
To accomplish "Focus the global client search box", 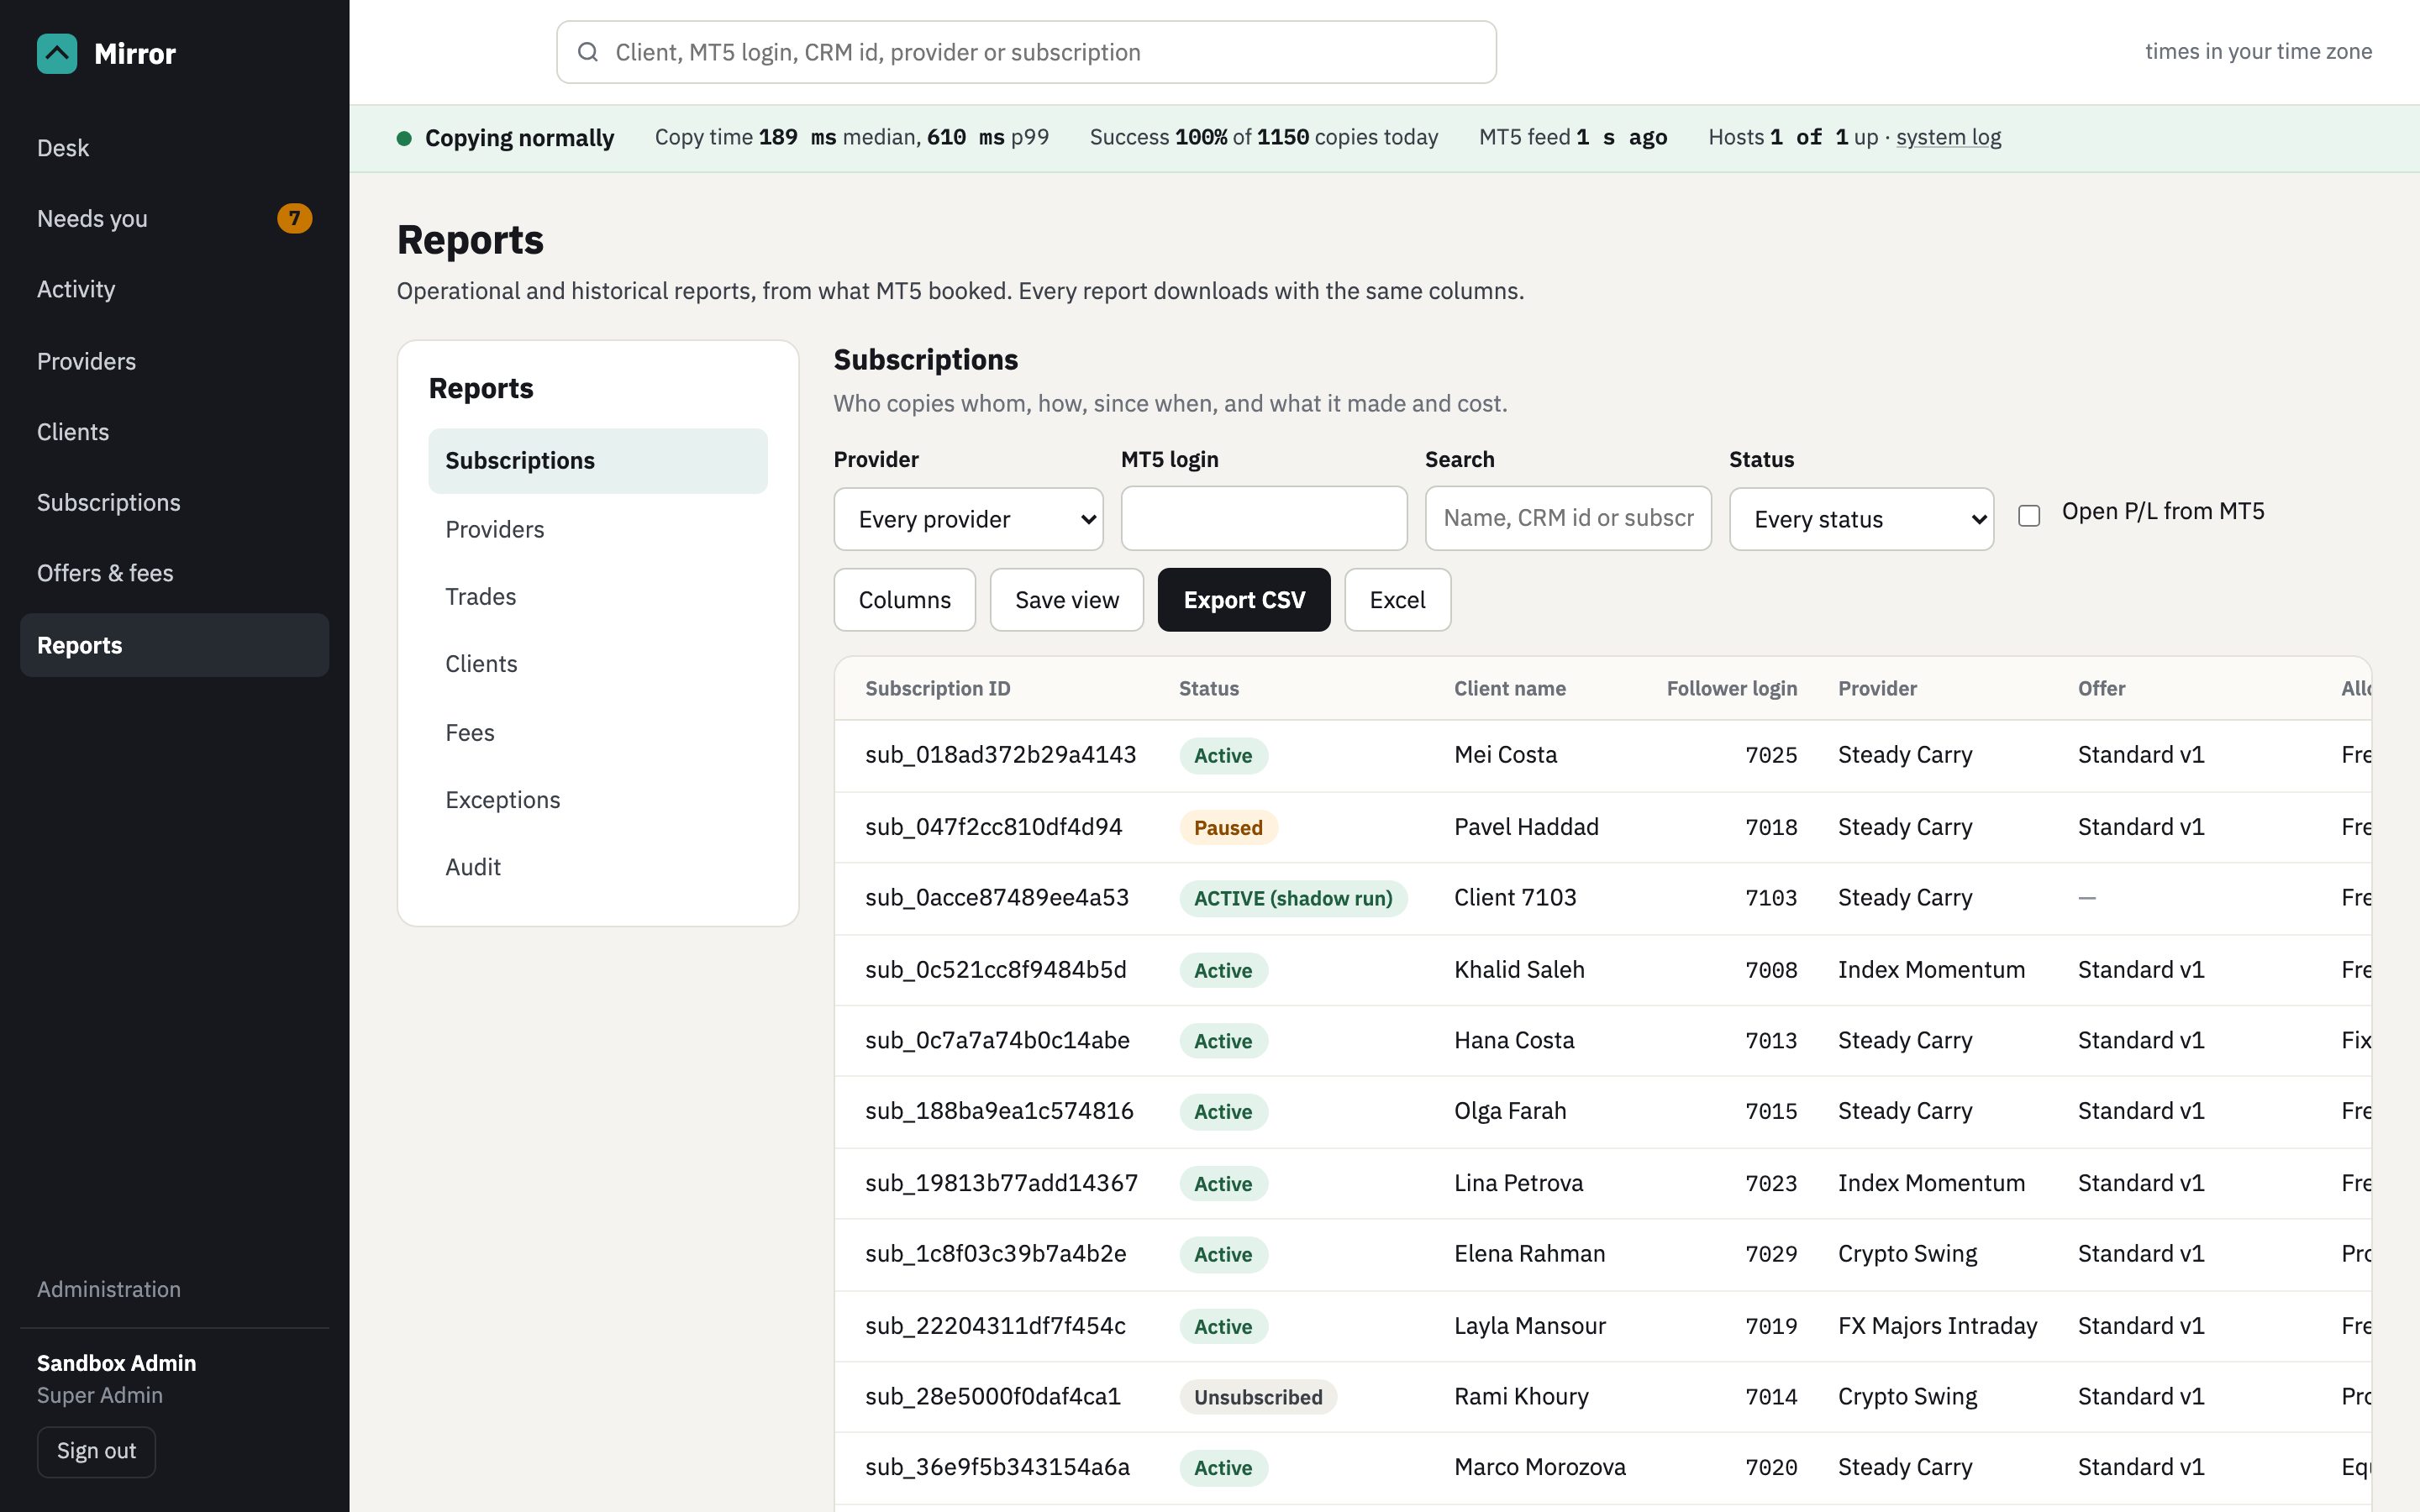I will 1026,52.
